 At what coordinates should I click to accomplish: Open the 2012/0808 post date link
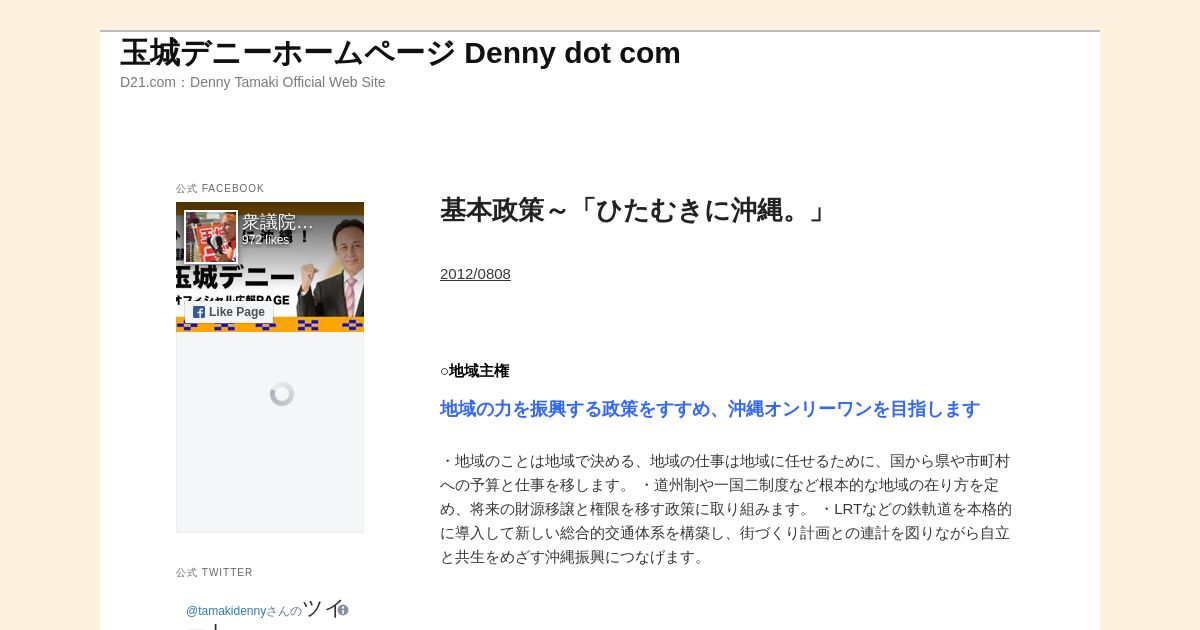475,274
